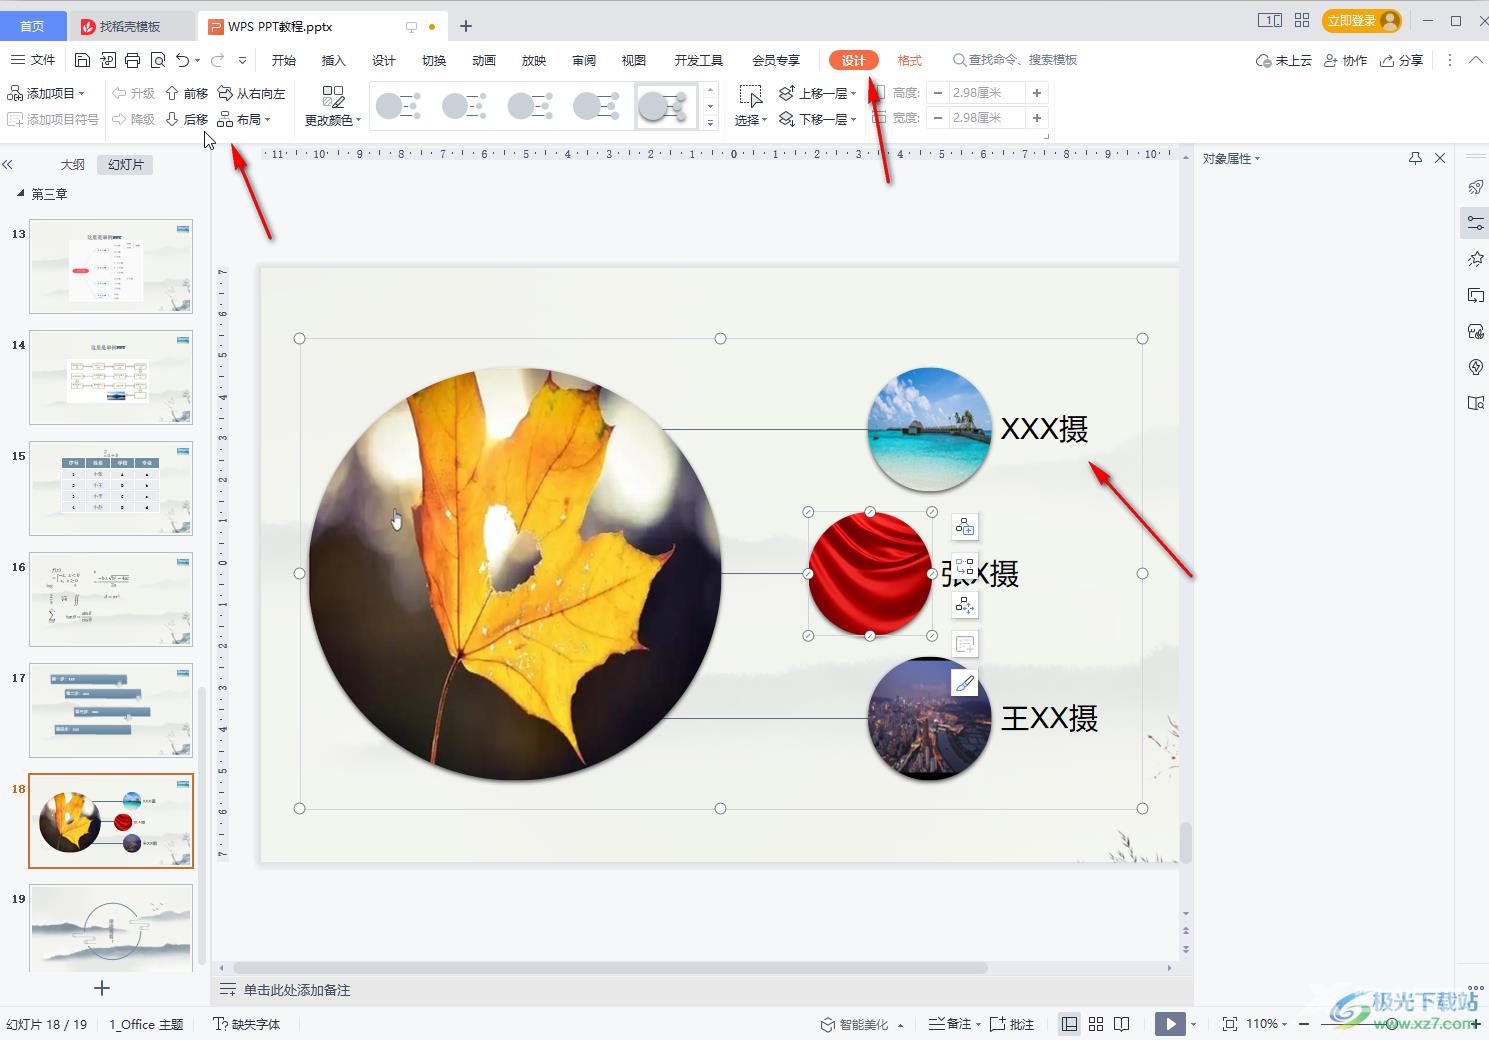
Task: Select the highlighted fifth SmartArt style
Action: pos(666,106)
